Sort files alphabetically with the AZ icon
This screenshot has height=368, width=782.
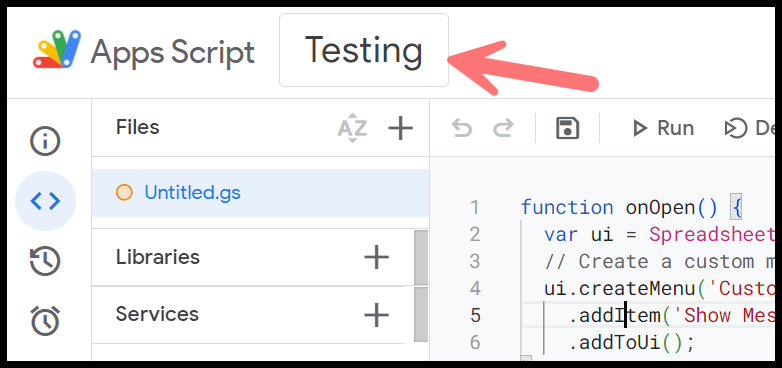coord(352,128)
